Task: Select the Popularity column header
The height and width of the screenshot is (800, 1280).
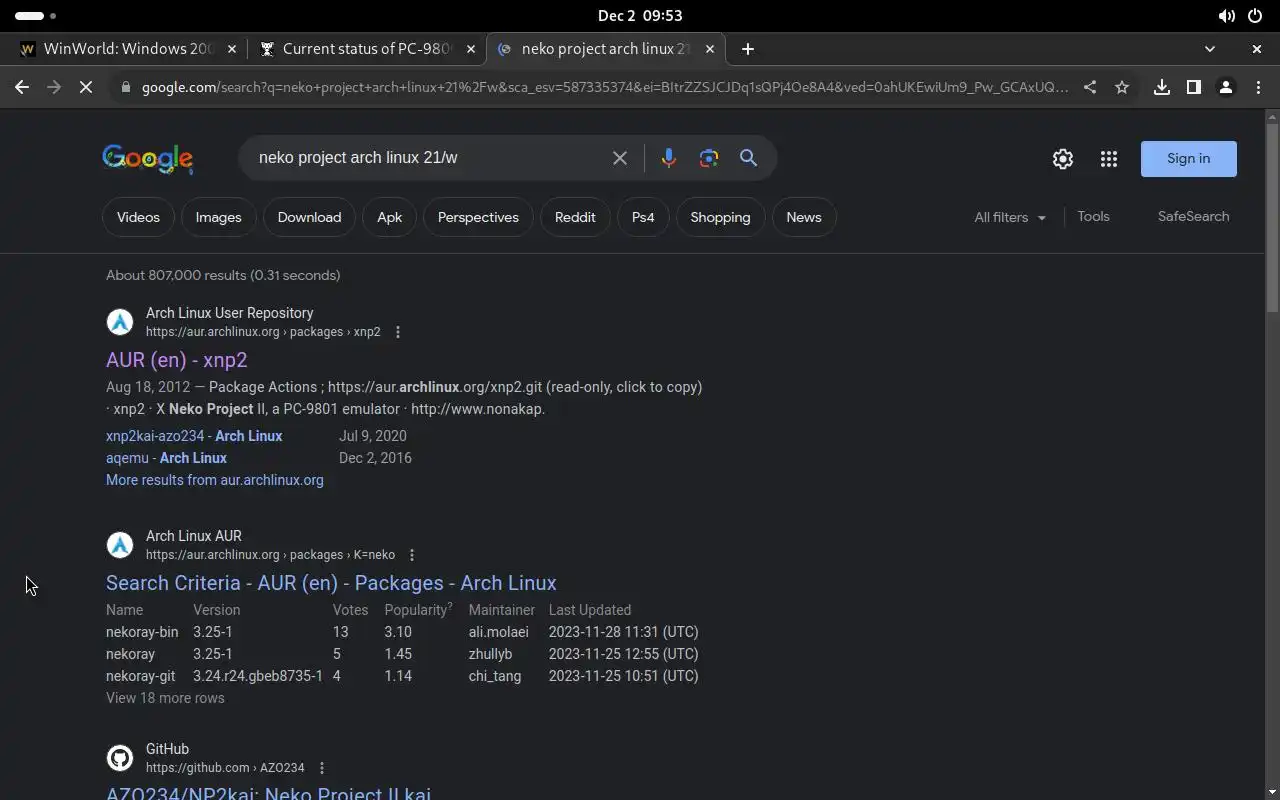Action: 418,610
